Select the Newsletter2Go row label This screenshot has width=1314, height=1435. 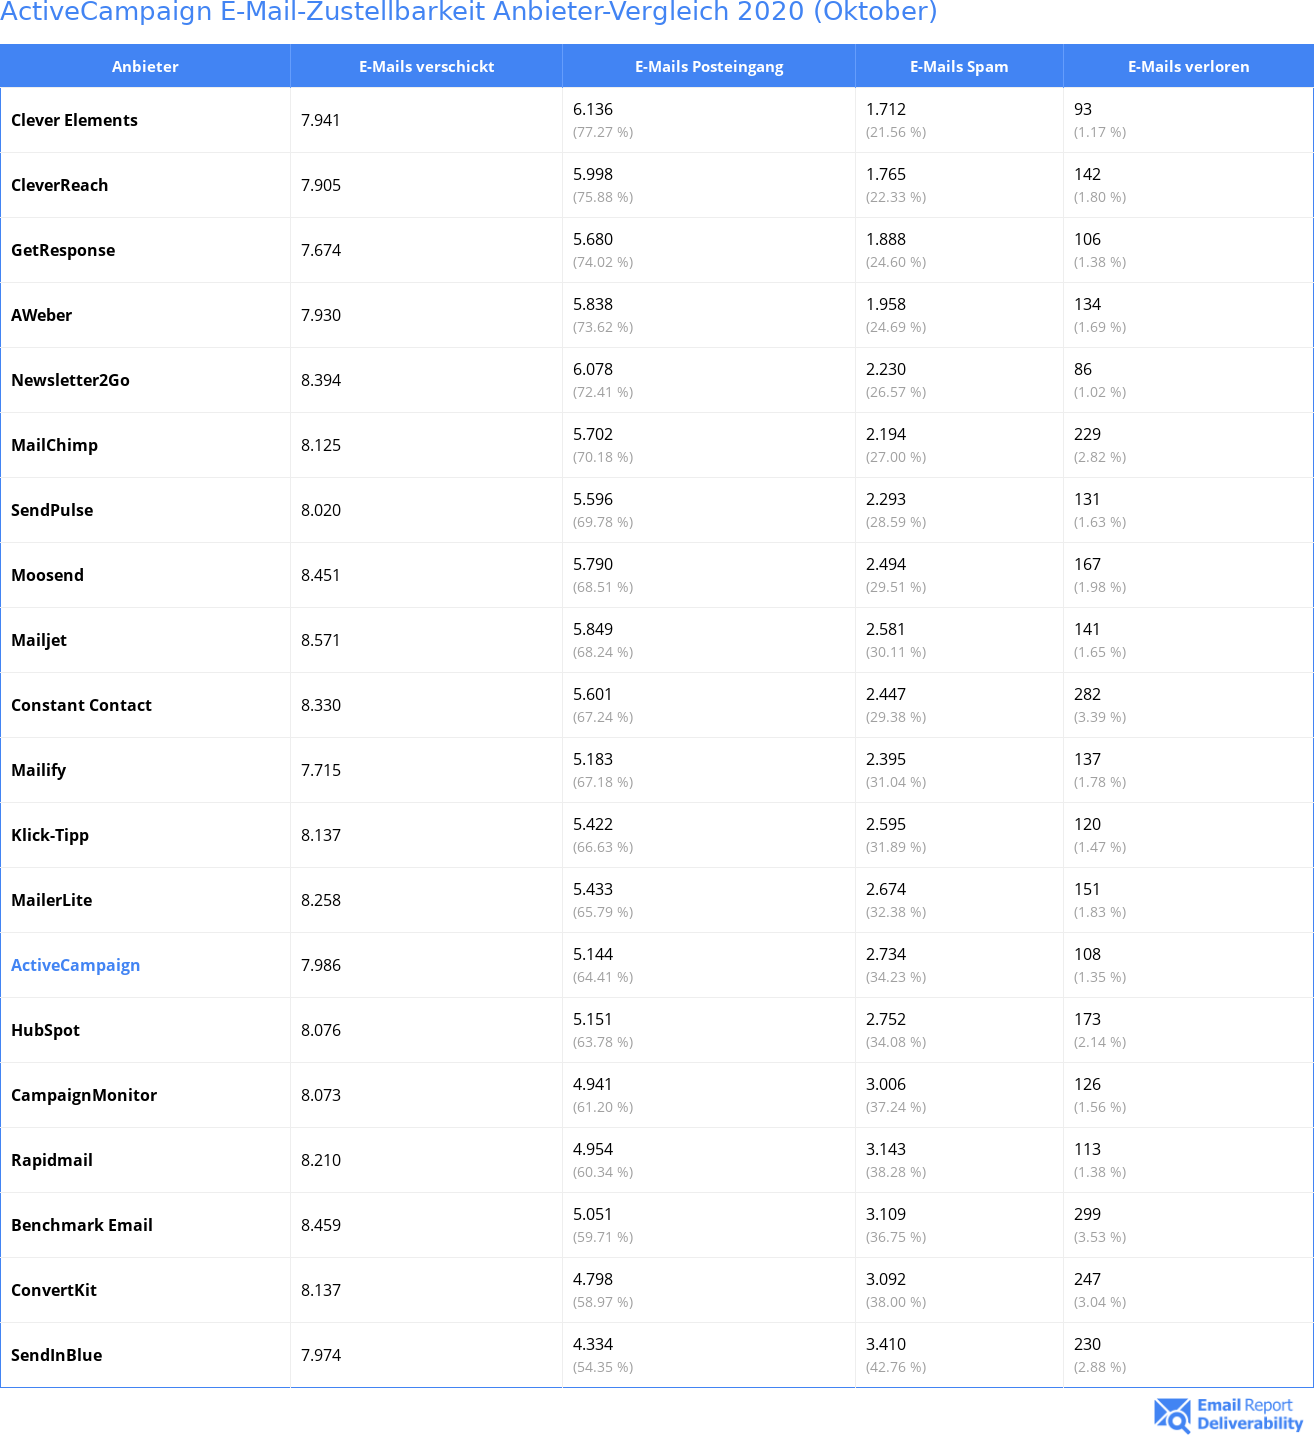click(x=70, y=380)
